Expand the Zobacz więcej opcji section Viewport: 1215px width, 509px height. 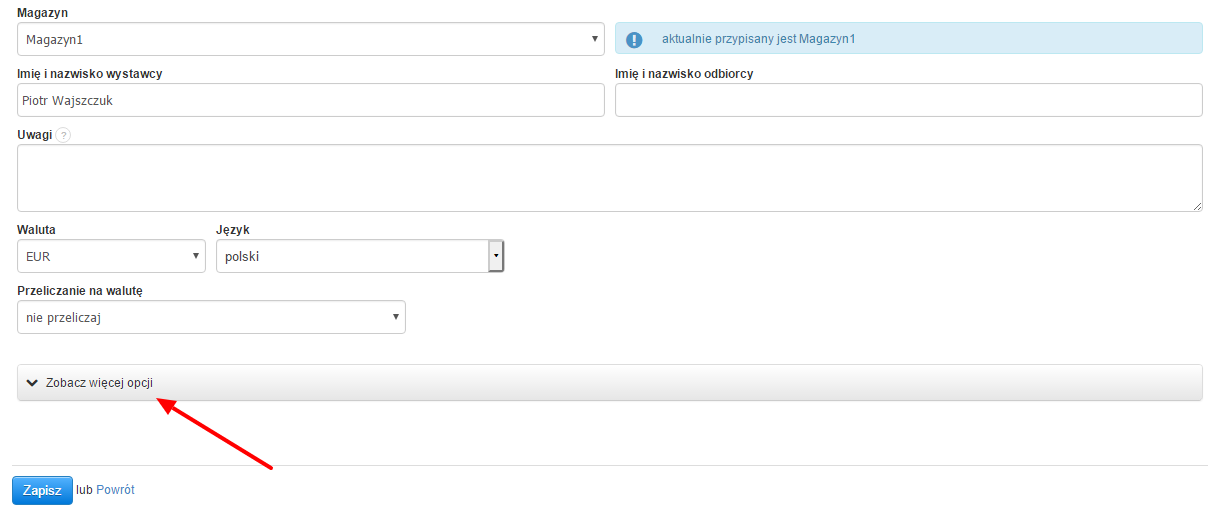click(x=99, y=383)
